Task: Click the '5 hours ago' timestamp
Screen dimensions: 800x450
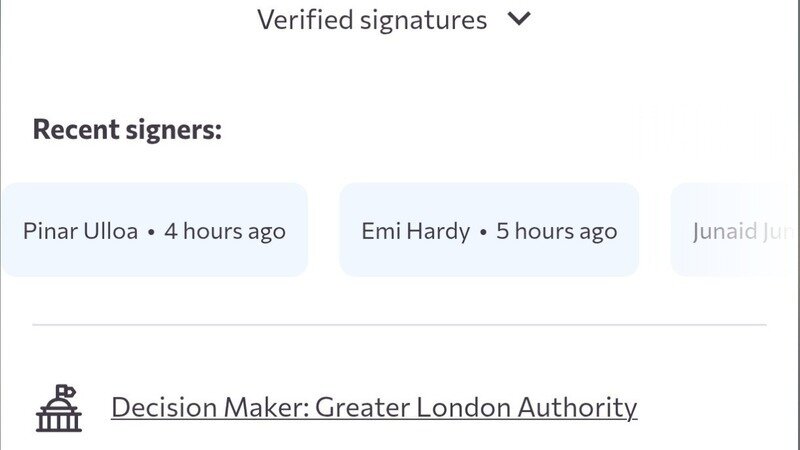Action: (x=557, y=231)
